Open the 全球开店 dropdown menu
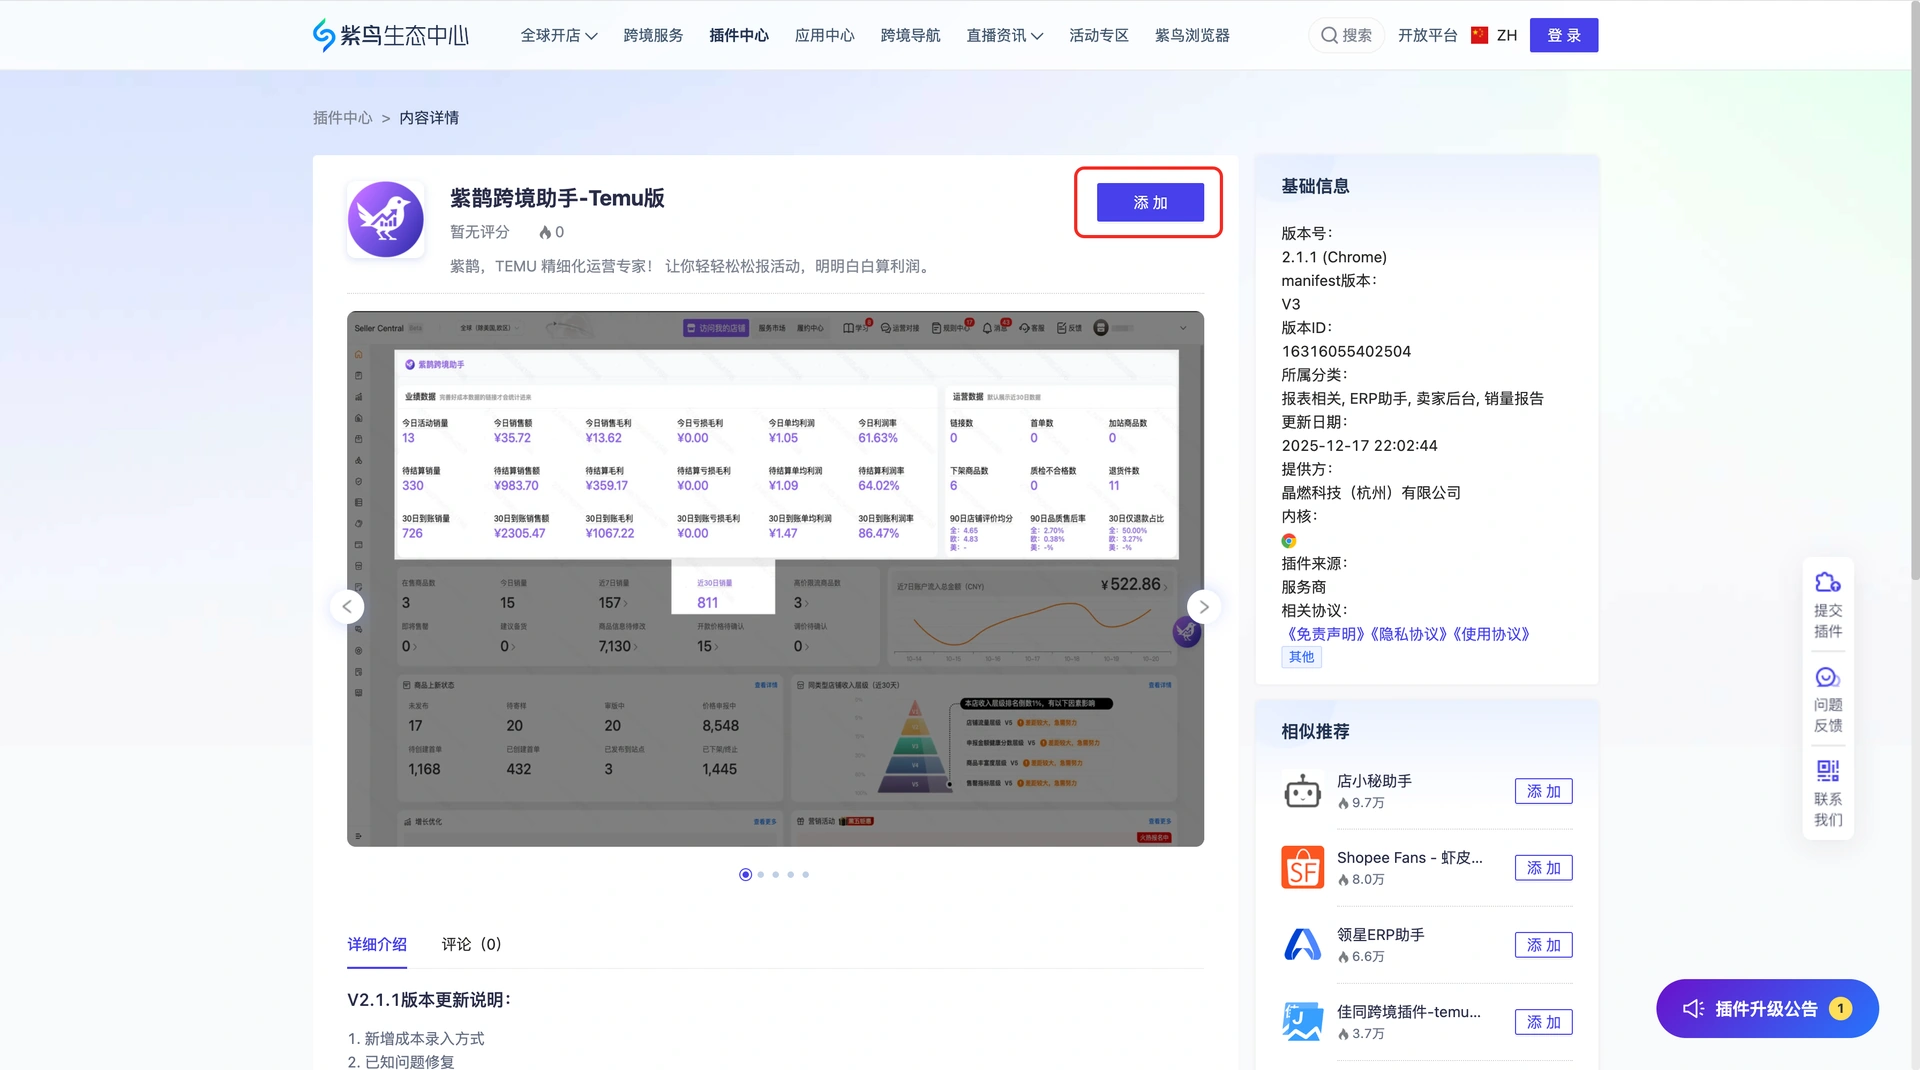 [559, 35]
